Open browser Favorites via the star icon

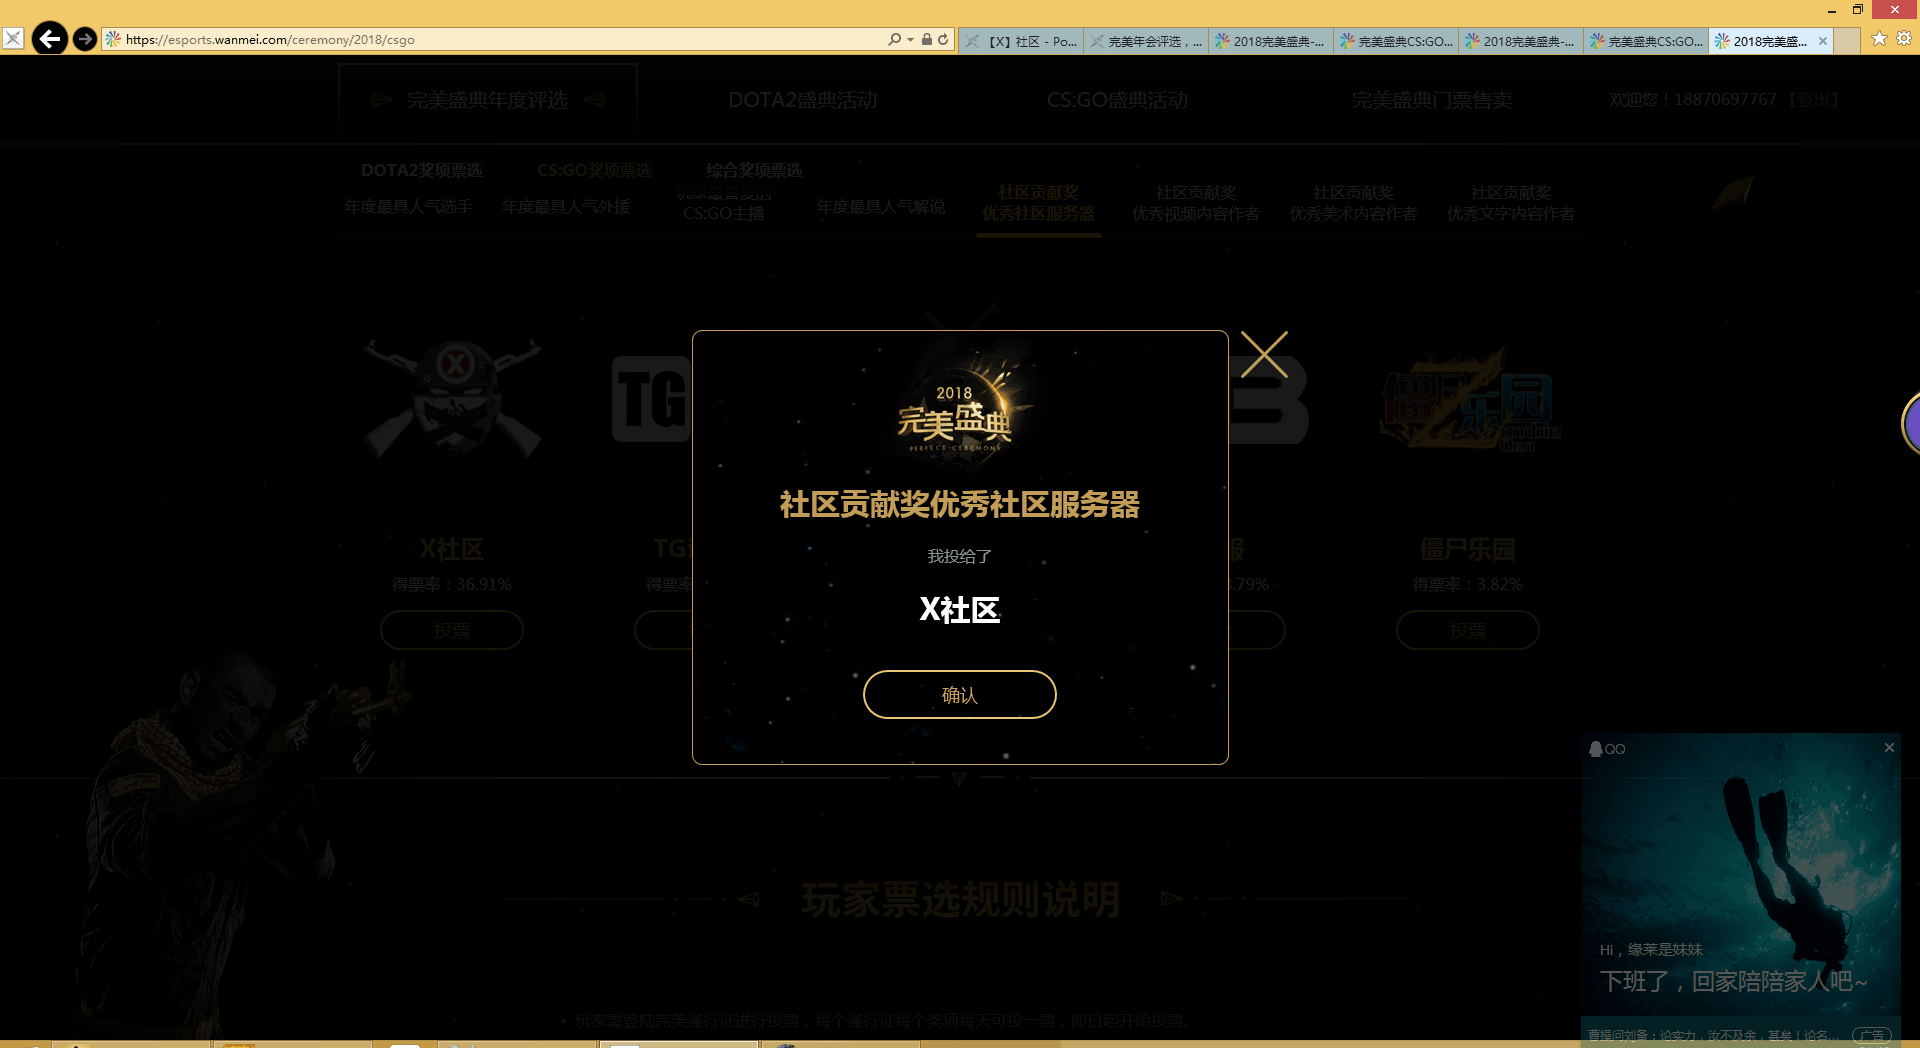[1880, 37]
